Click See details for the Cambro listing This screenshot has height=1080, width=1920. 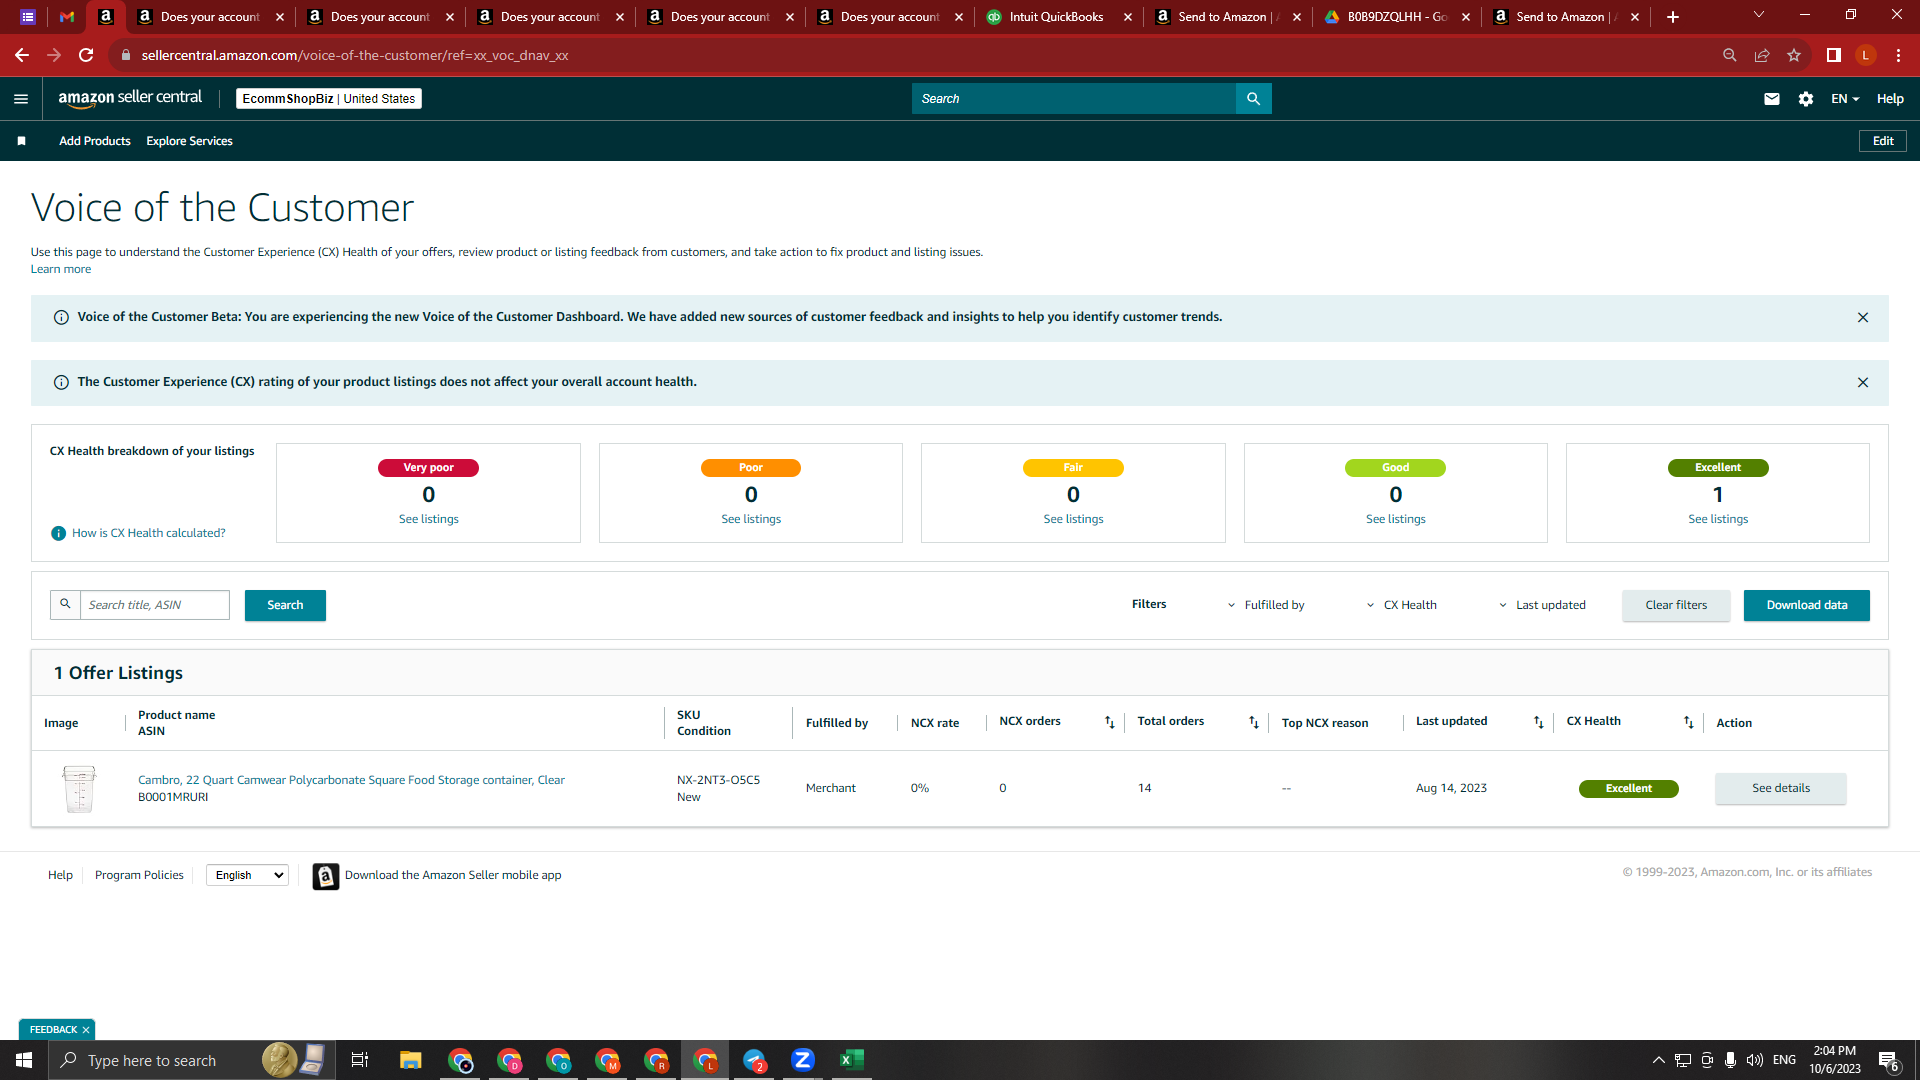point(1780,788)
